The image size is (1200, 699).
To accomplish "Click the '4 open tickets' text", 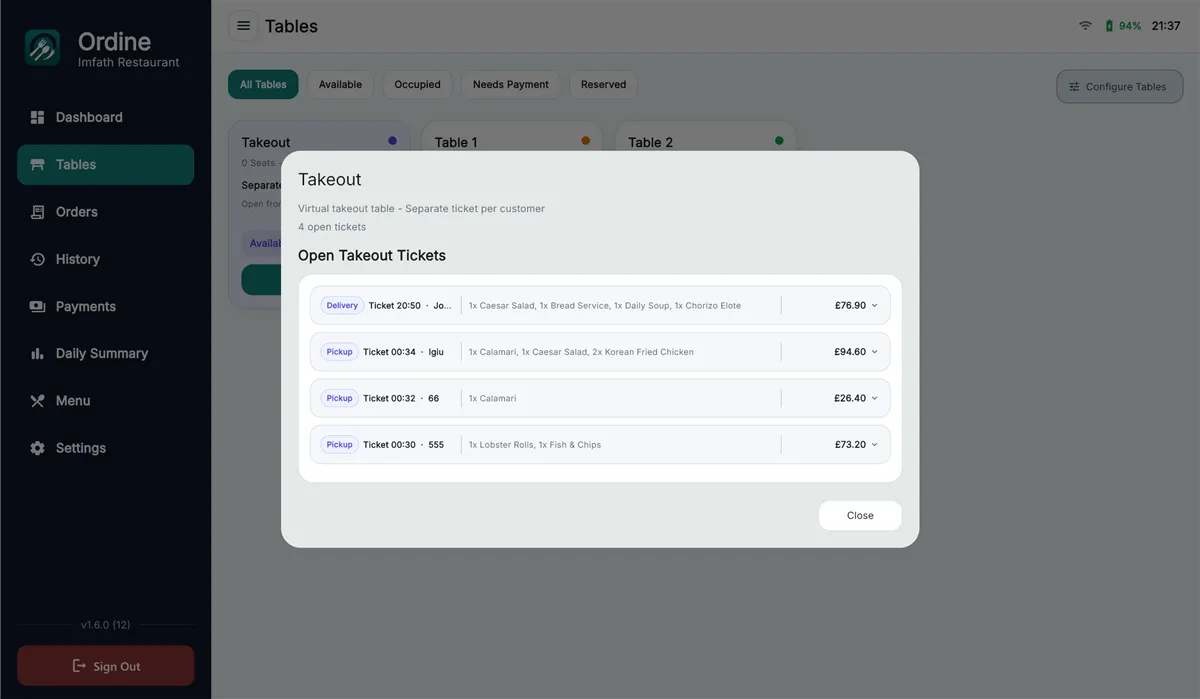I will point(332,227).
